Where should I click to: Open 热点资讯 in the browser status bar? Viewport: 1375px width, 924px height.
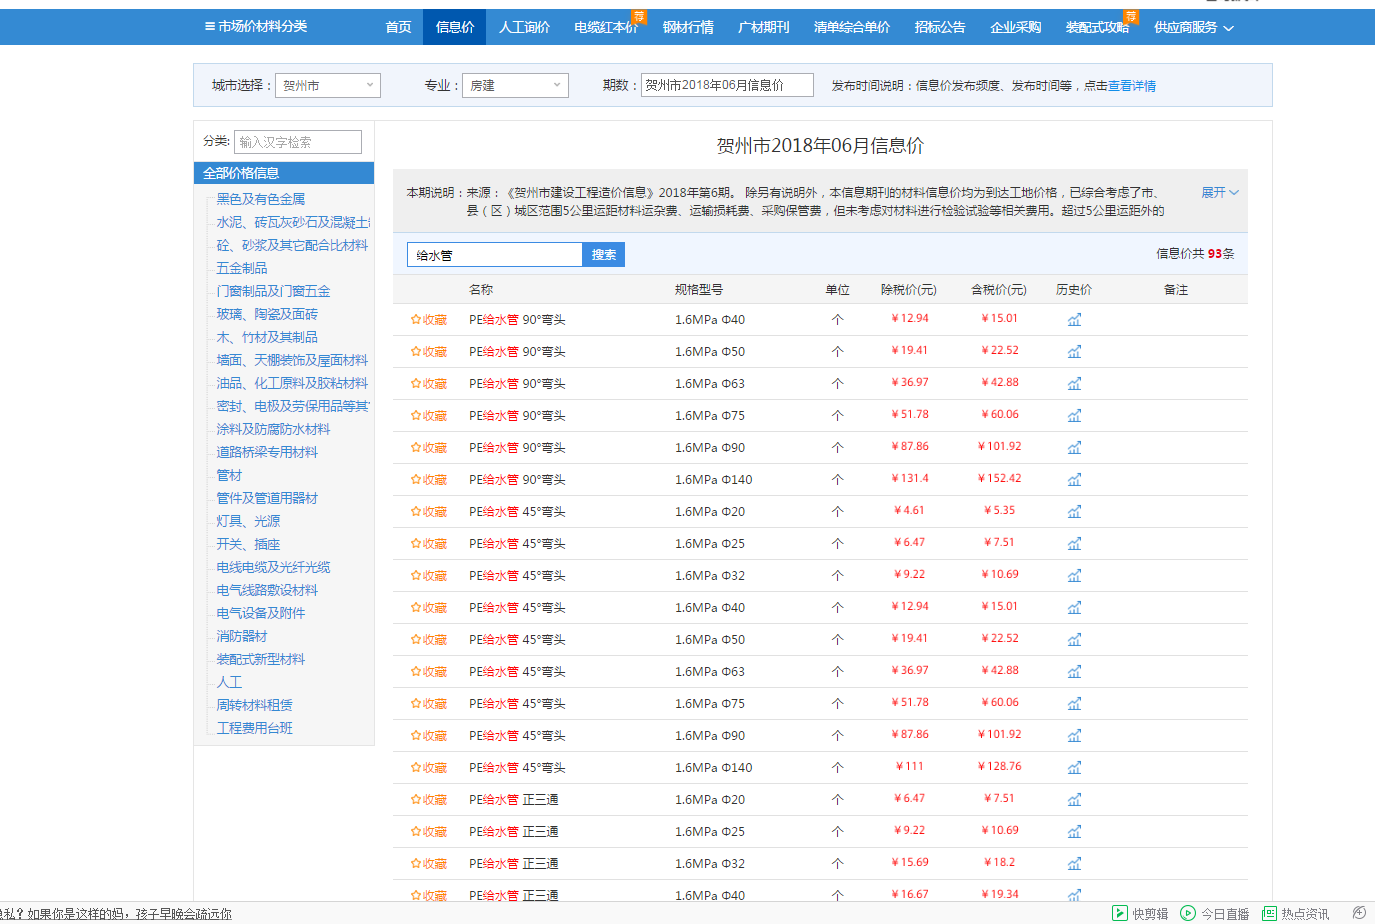1296,913
